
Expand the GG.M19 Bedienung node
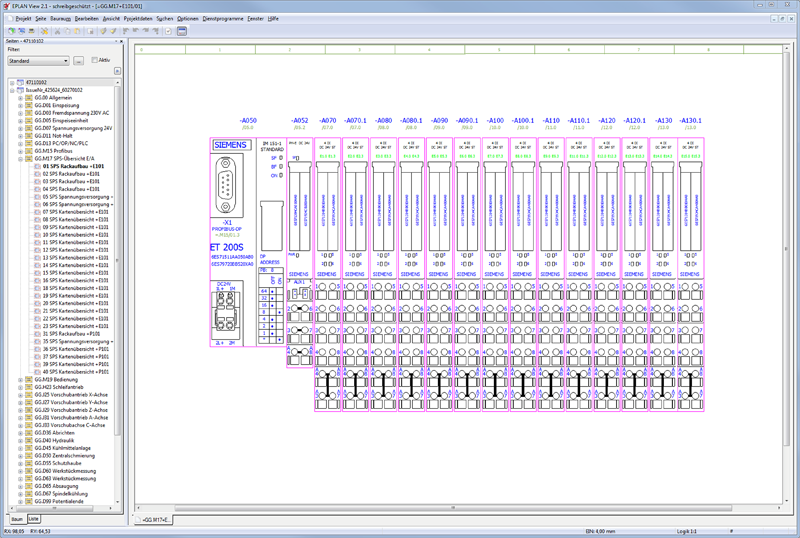click(20, 380)
